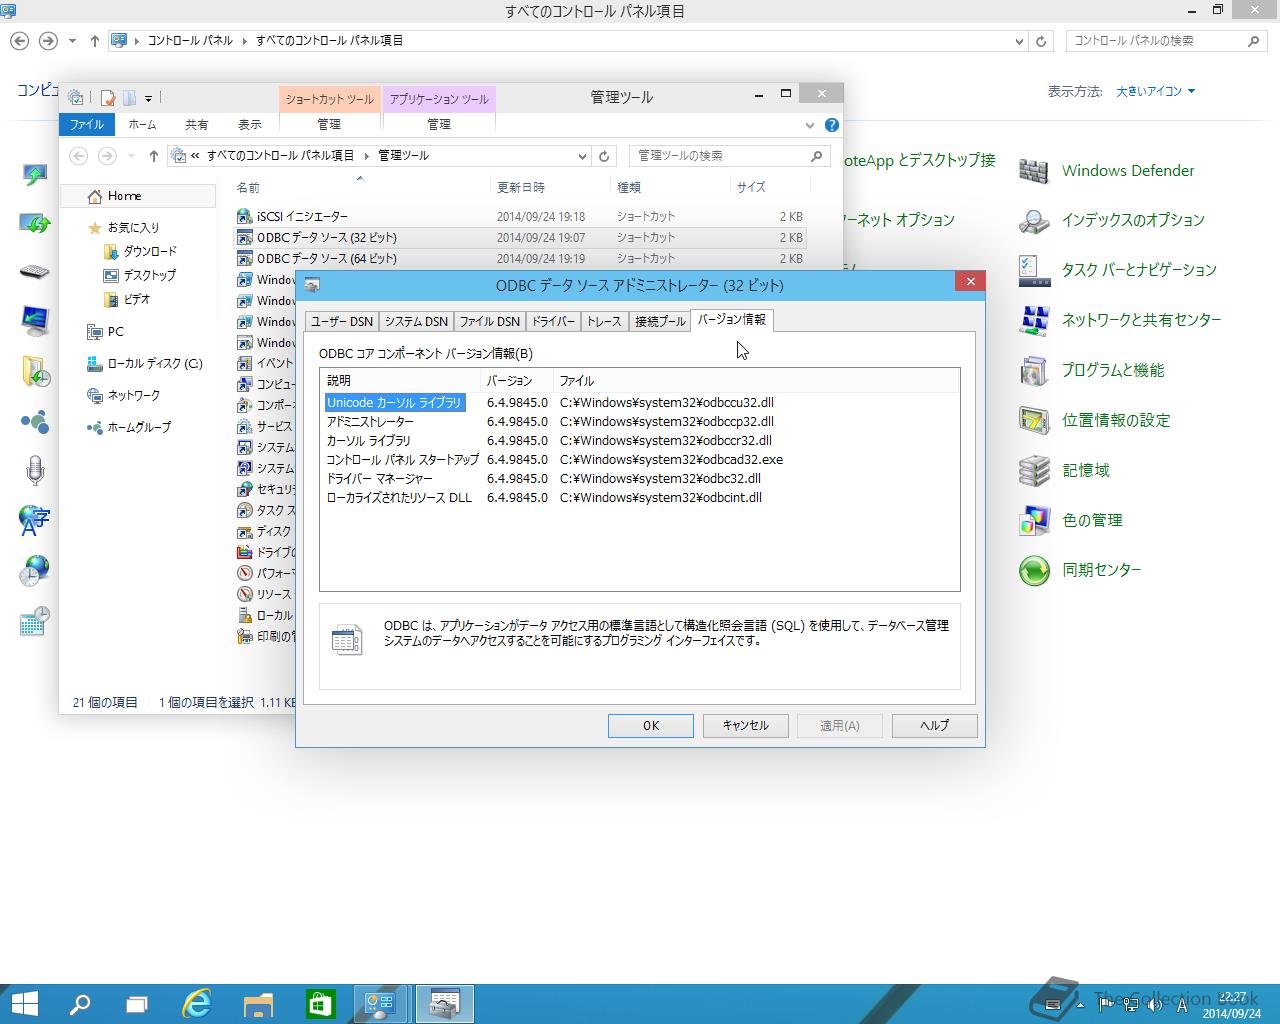The width and height of the screenshot is (1280, 1024).
Task: Open Store app from taskbar
Action: (x=320, y=1003)
